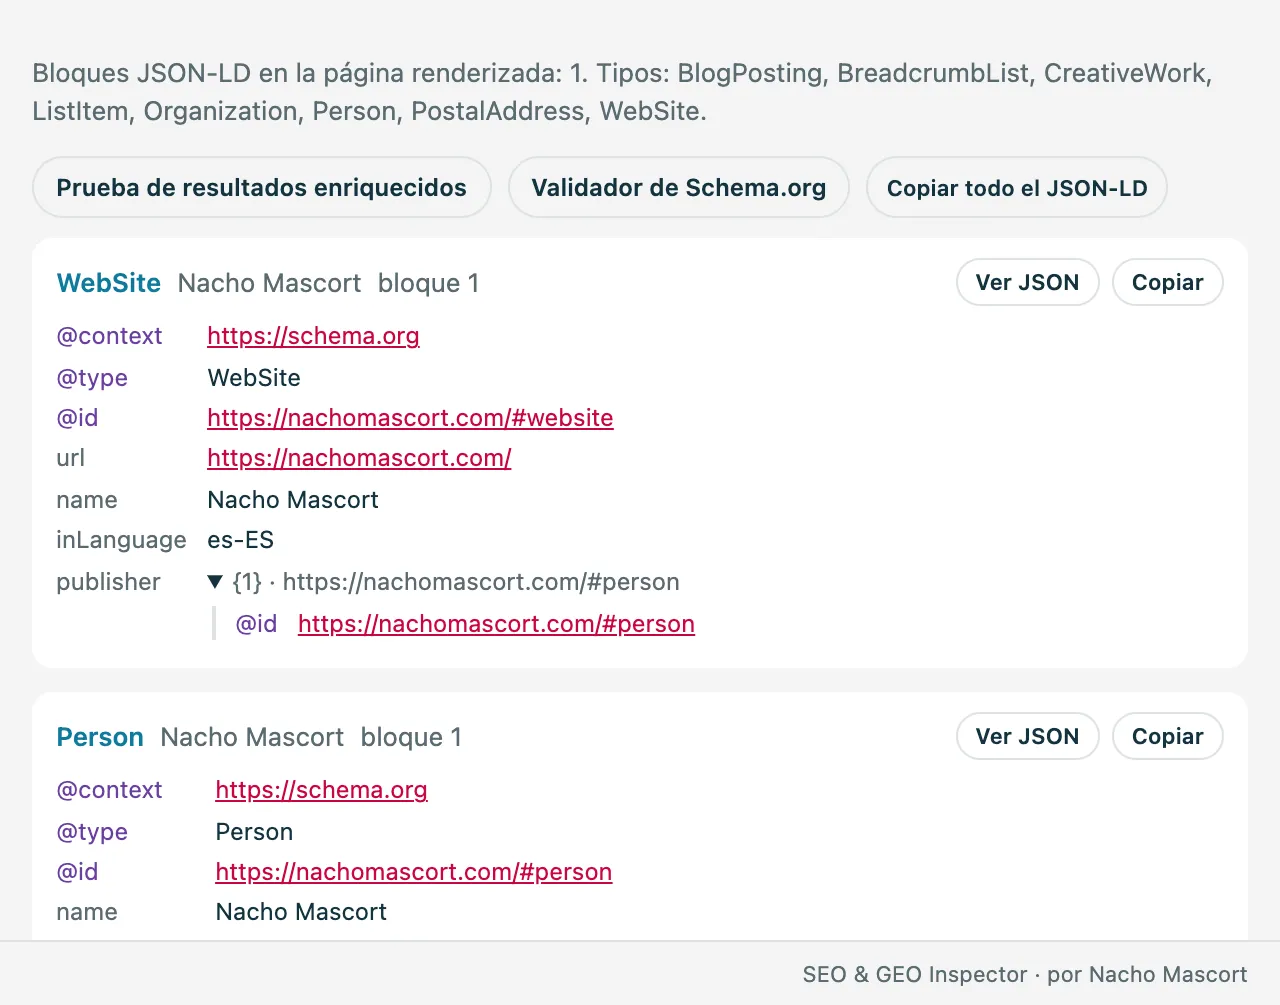The image size is (1280, 1005).
Task: Click the Person block title
Action: point(100,737)
